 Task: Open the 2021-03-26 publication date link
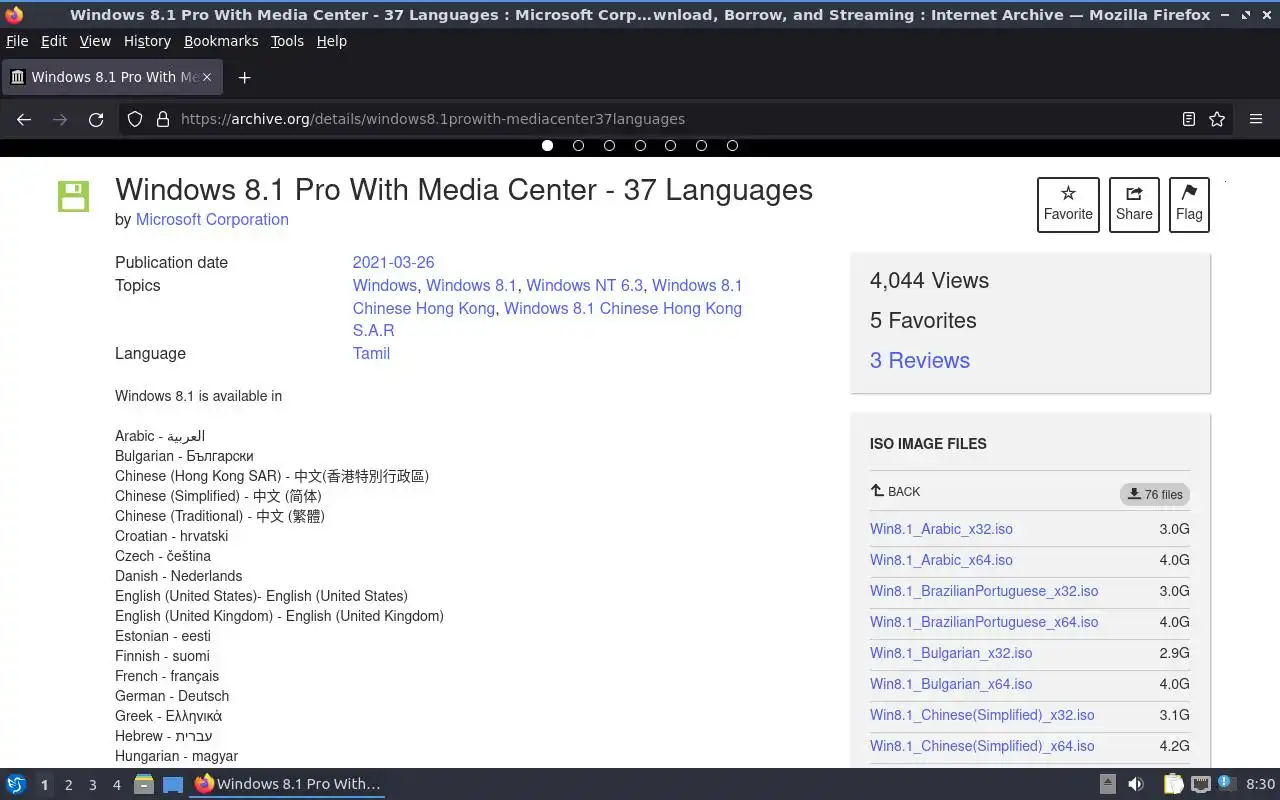pos(393,262)
